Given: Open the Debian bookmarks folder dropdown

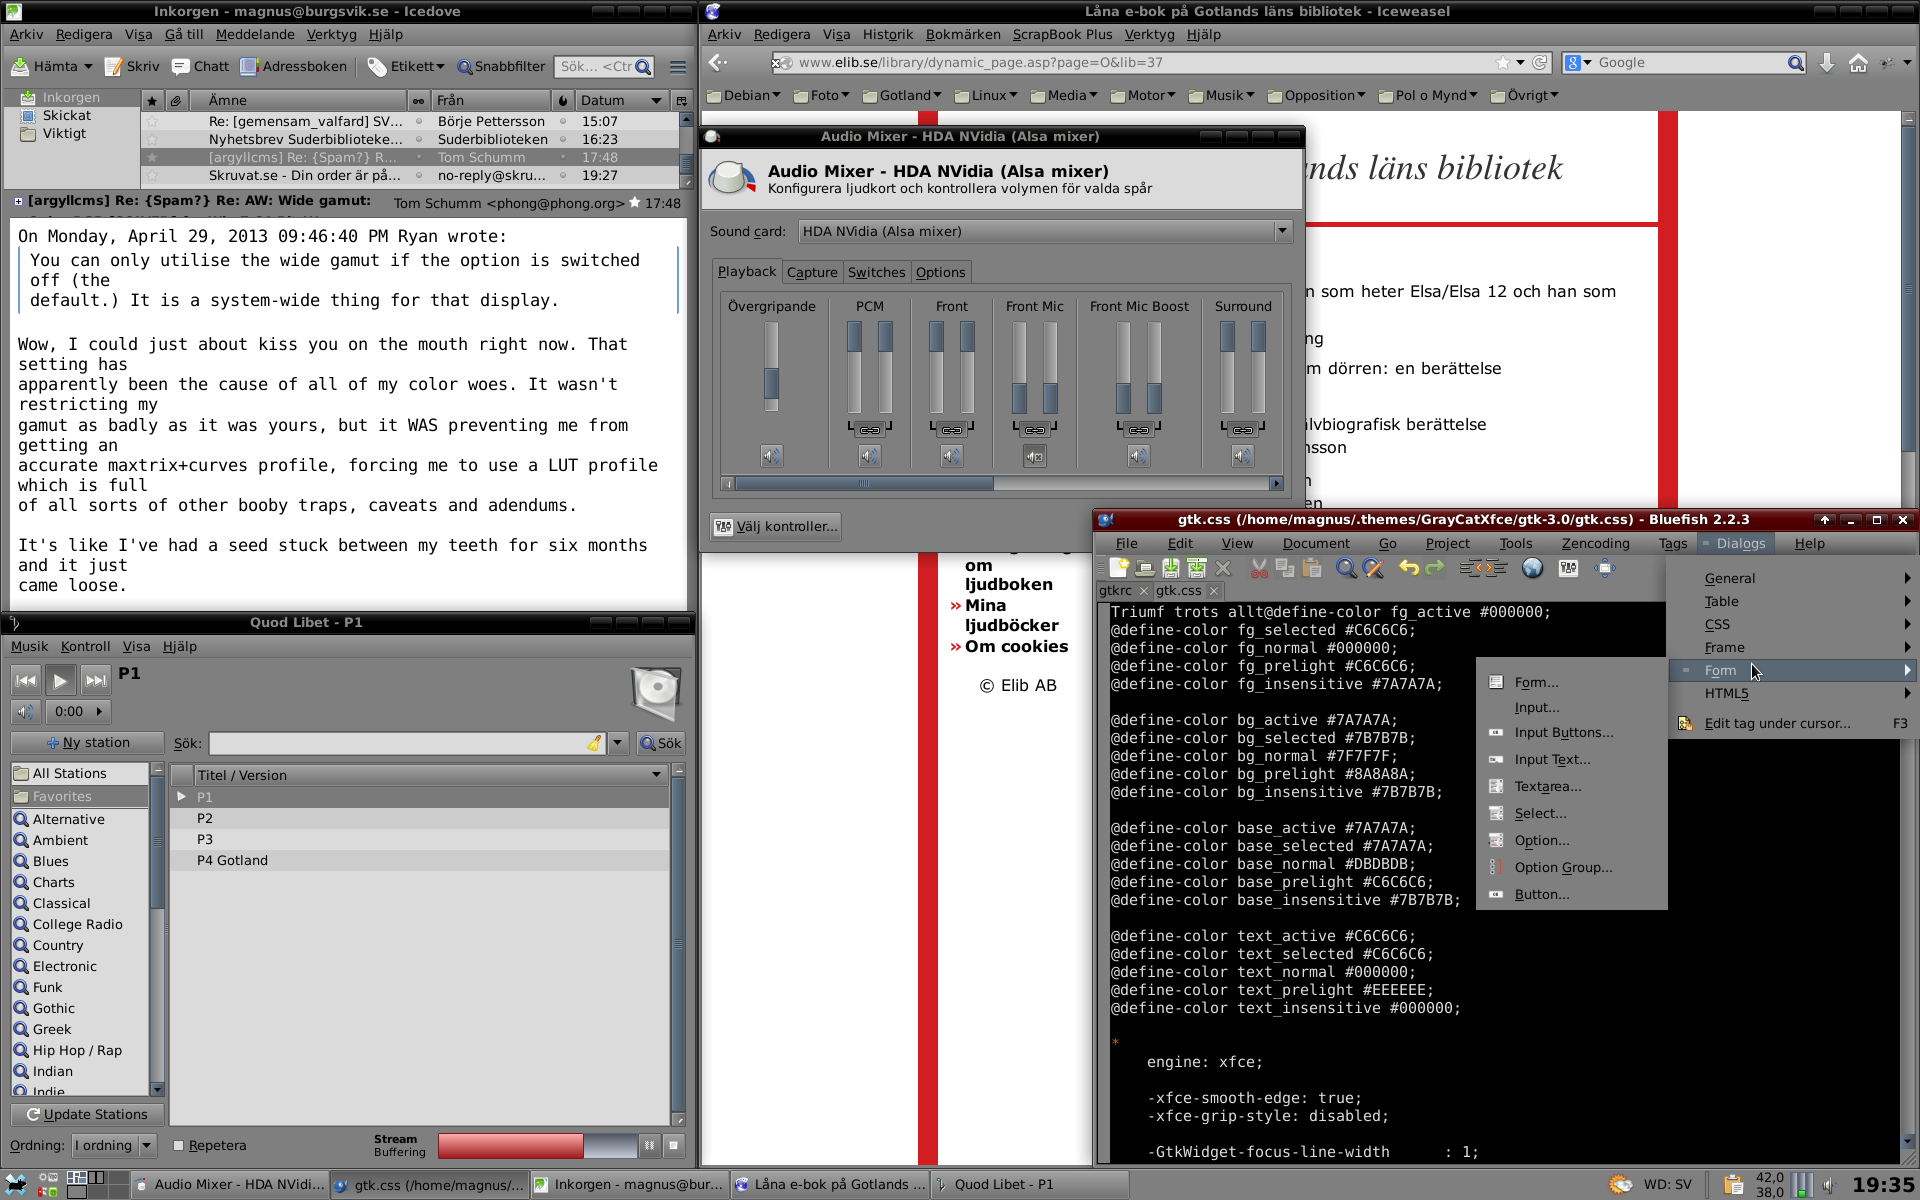Looking at the screenshot, I should click(744, 96).
